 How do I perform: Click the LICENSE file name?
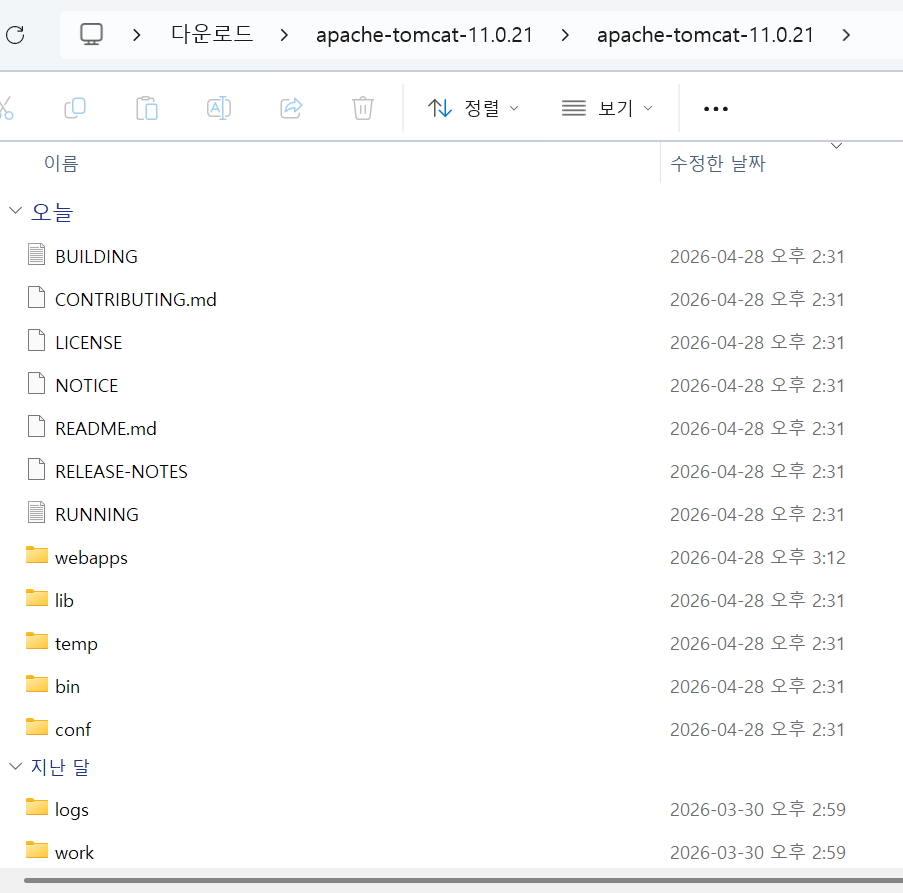click(x=89, y=343)
